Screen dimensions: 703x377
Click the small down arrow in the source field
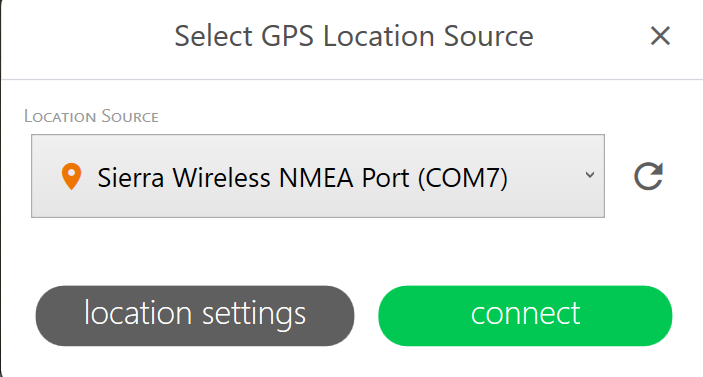tap(590, 174)
